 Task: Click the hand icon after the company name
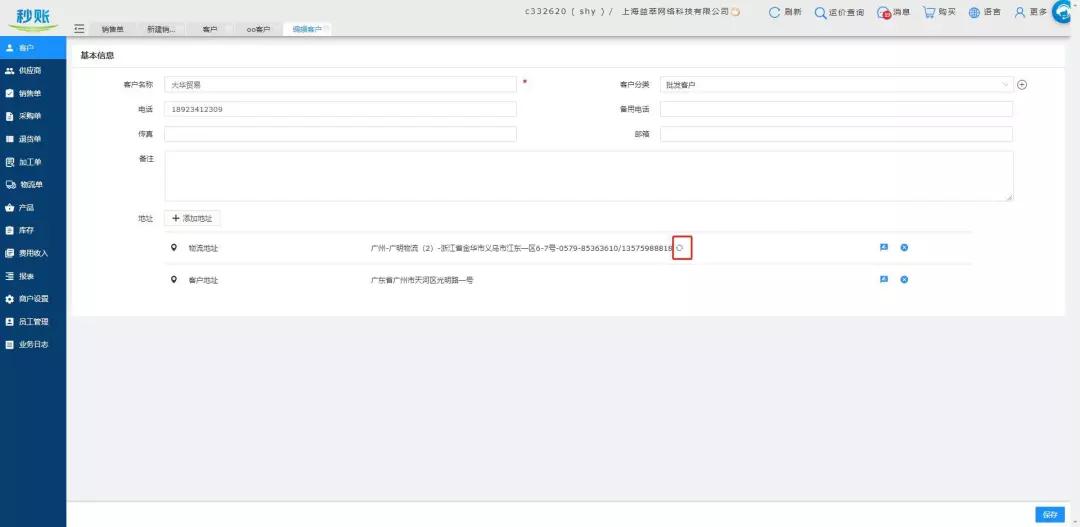[x=736, y=12]
